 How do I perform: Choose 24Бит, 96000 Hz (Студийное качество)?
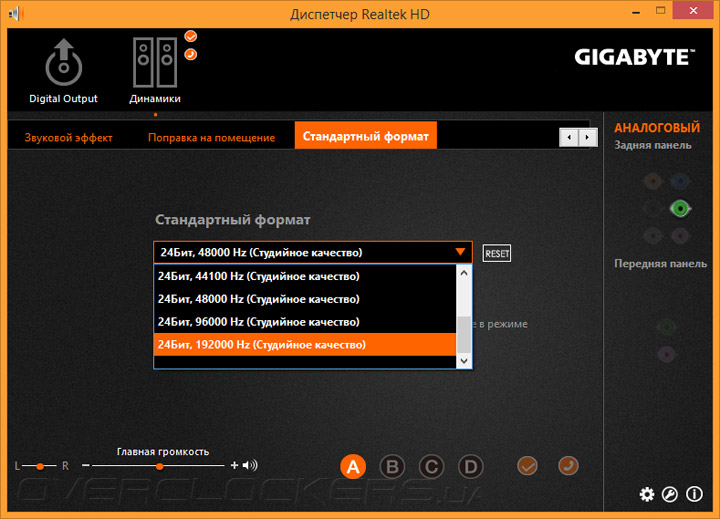(305, 322)
